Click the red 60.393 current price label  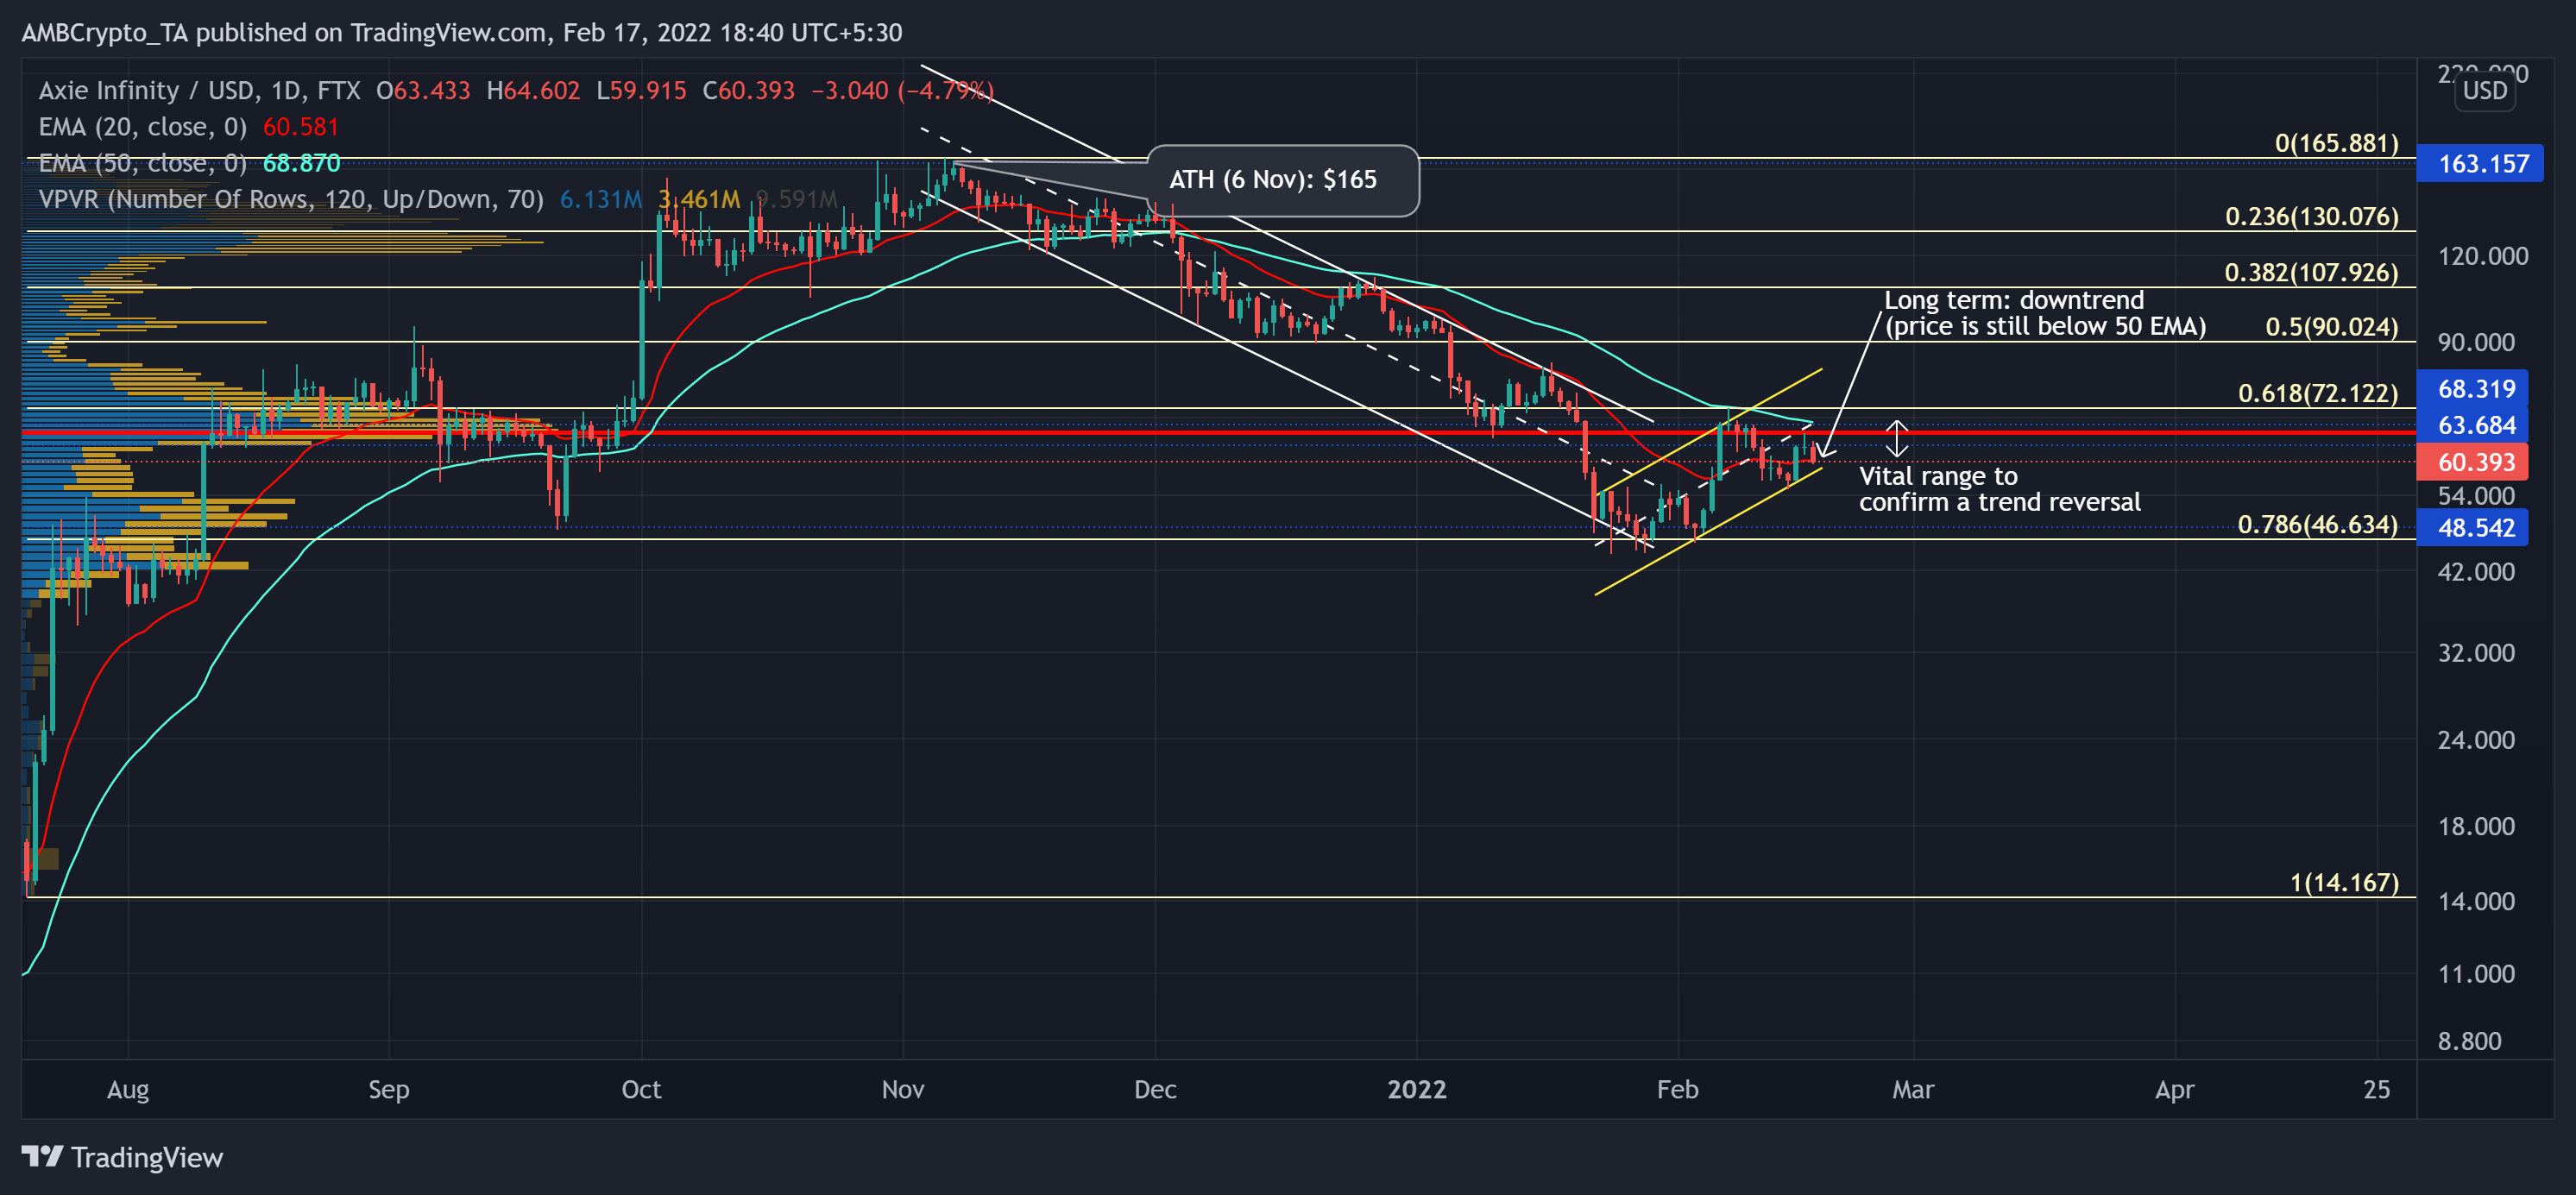point(2471,462)
